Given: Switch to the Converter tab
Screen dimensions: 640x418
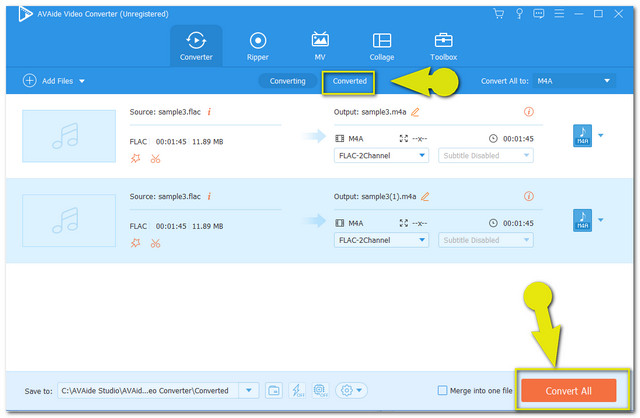Looking at the screenshot, I should pos(196,46).
